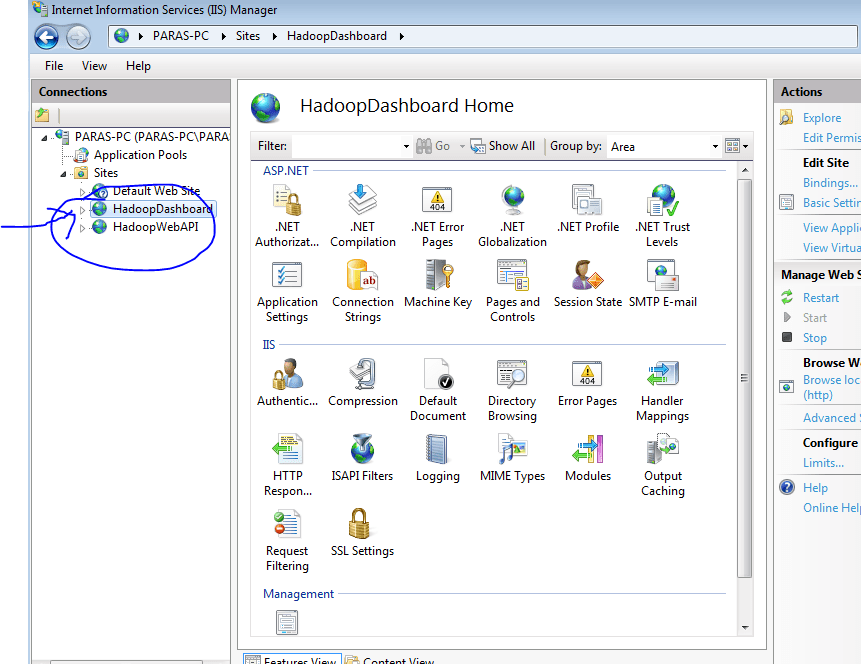
Task: Click Explore action link
Action: pyautogui.click(x=821, y=118)
